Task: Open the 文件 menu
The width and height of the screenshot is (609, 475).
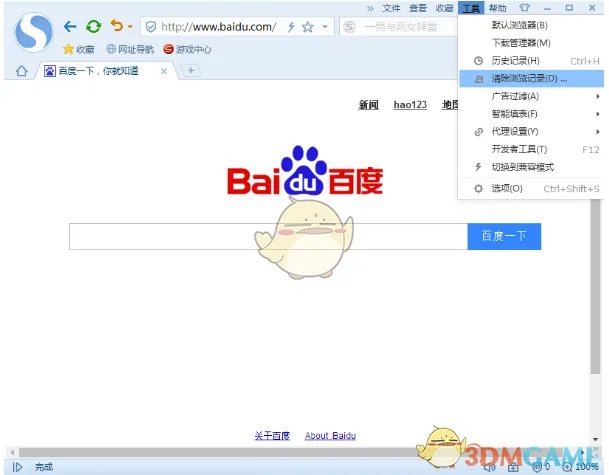Action: (x=391, y=8)
